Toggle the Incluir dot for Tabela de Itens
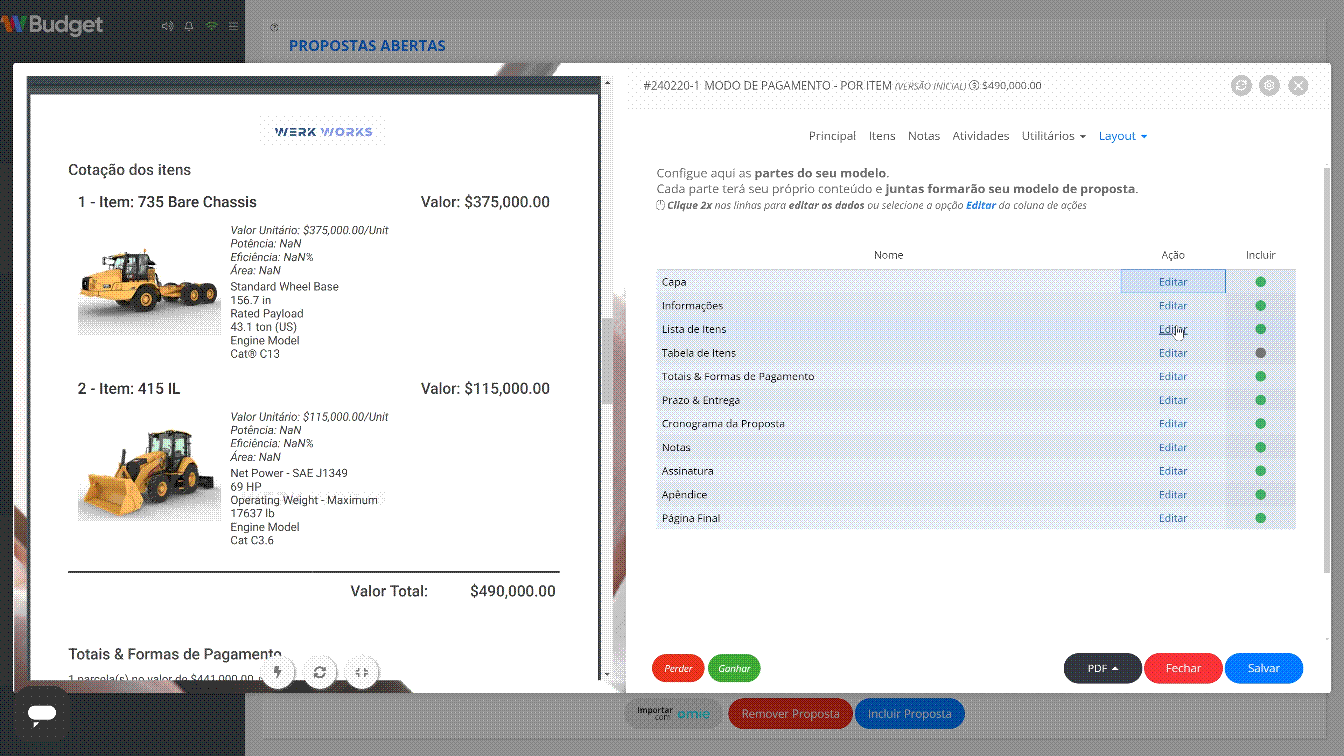Image resolution: width=1344 pixels, height=756 pixels. pyautogui.click(x=1260, y=353)
